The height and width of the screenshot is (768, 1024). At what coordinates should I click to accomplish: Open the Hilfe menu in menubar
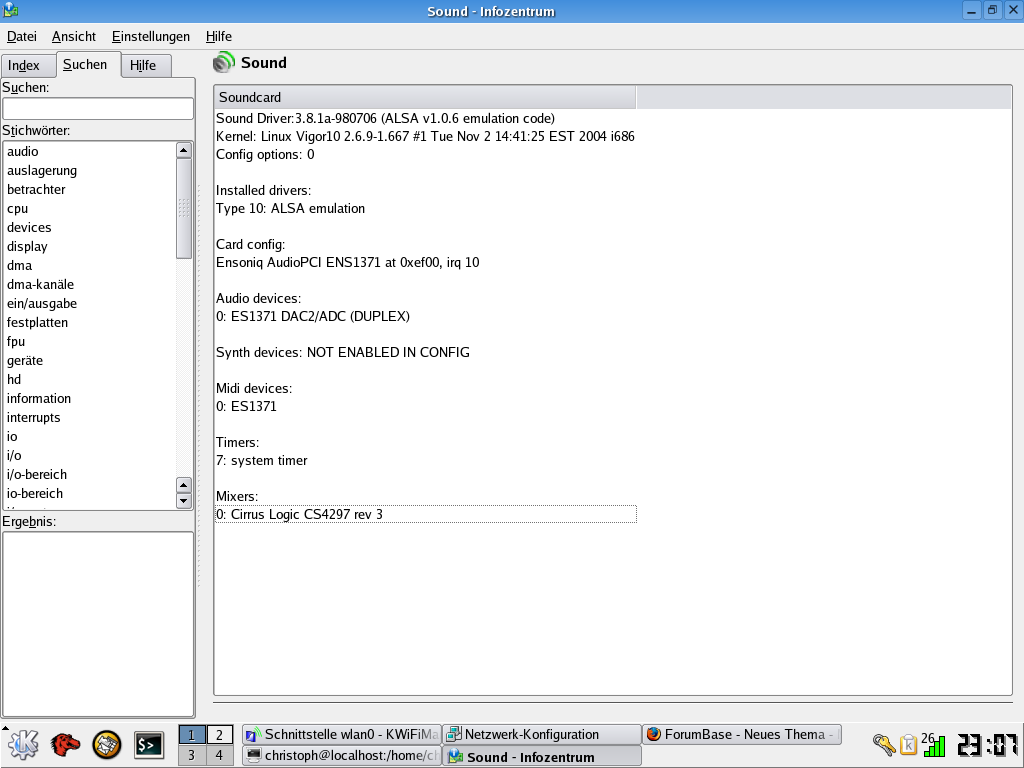pyautogui.click(x=219, y=37)
